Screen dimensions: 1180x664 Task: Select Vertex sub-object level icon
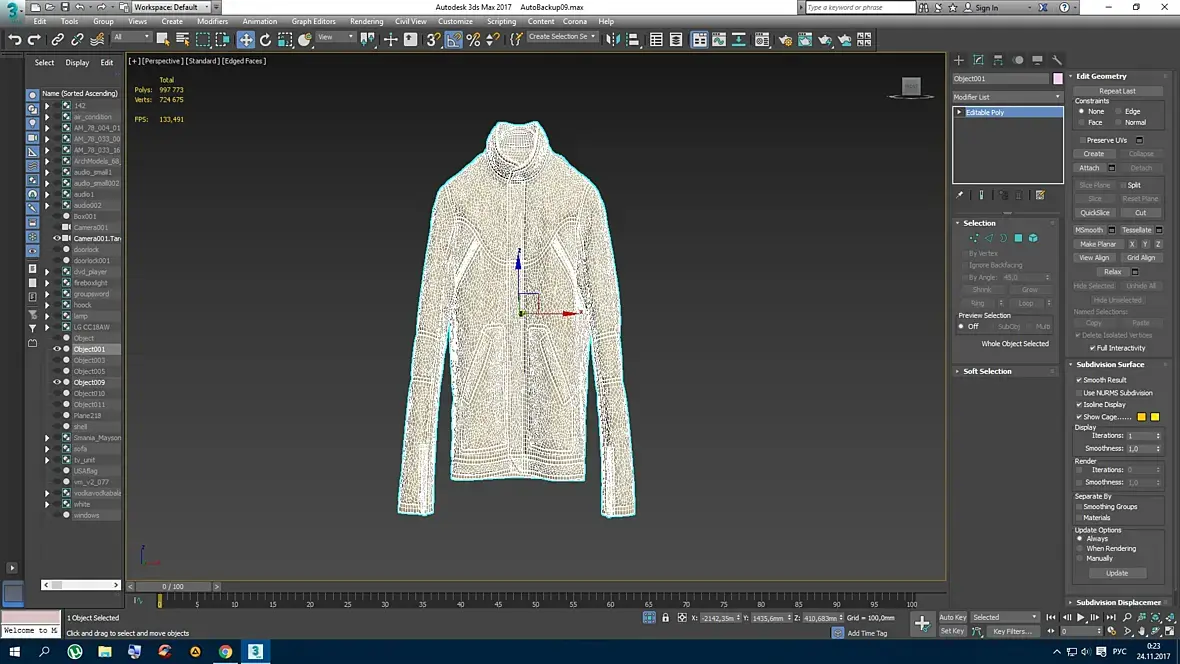click(973, 238)
